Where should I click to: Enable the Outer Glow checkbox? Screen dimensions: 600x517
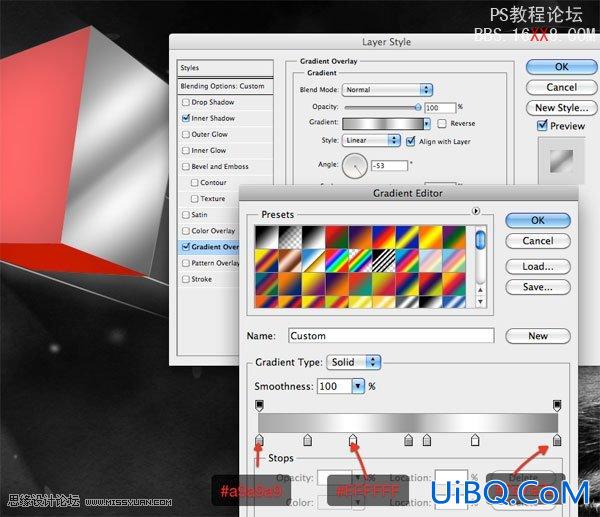coord(186,134)
